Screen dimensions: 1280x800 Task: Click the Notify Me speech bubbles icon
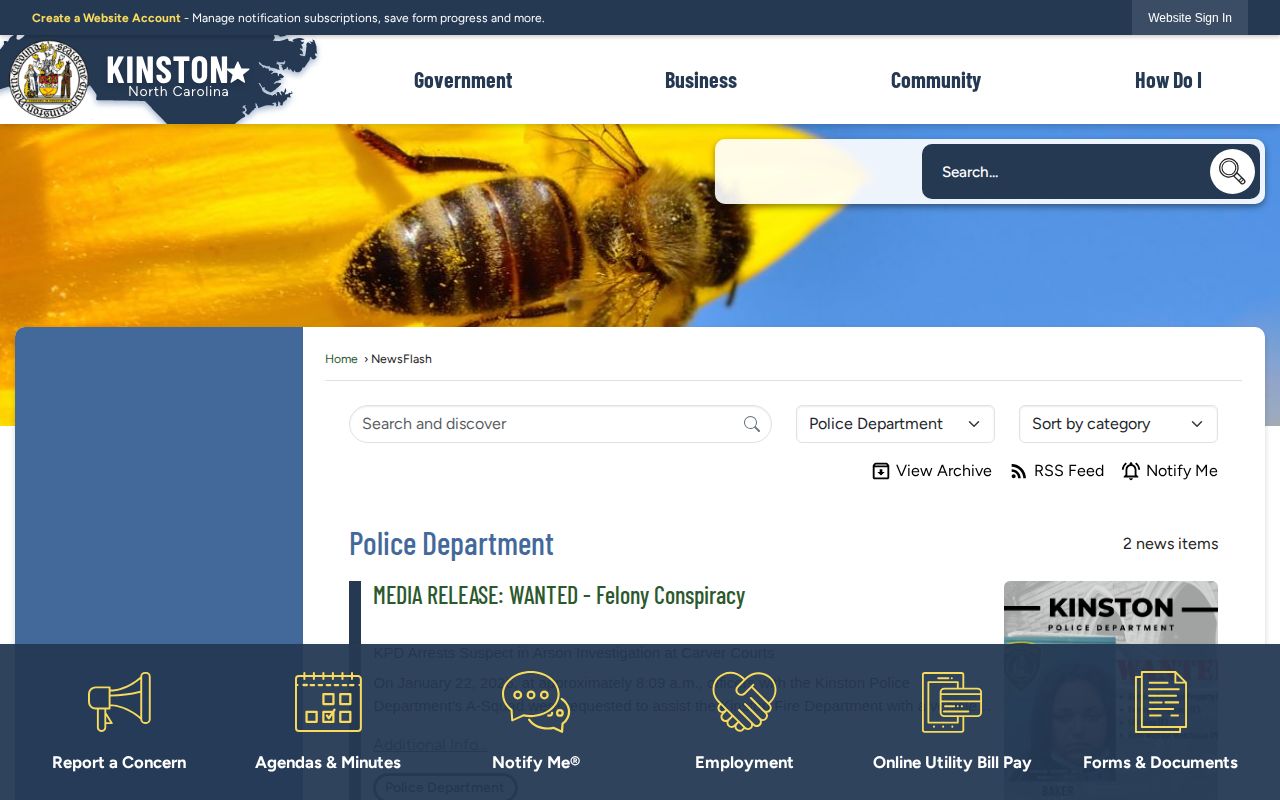point(536,701)
